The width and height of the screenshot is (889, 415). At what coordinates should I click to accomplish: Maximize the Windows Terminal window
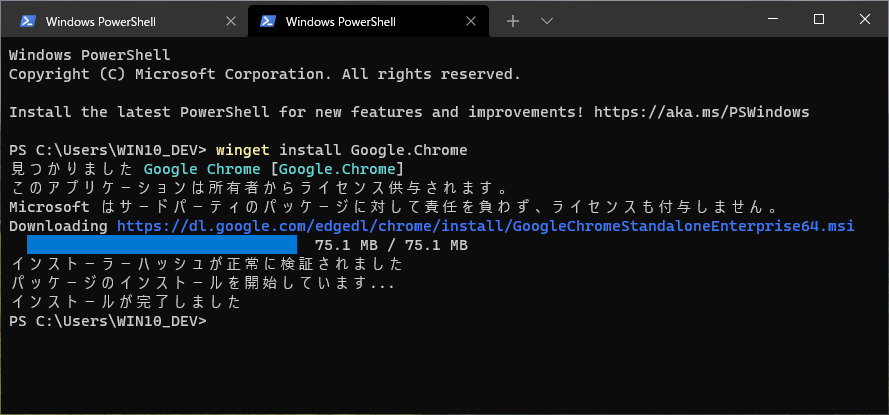(819, 20)
